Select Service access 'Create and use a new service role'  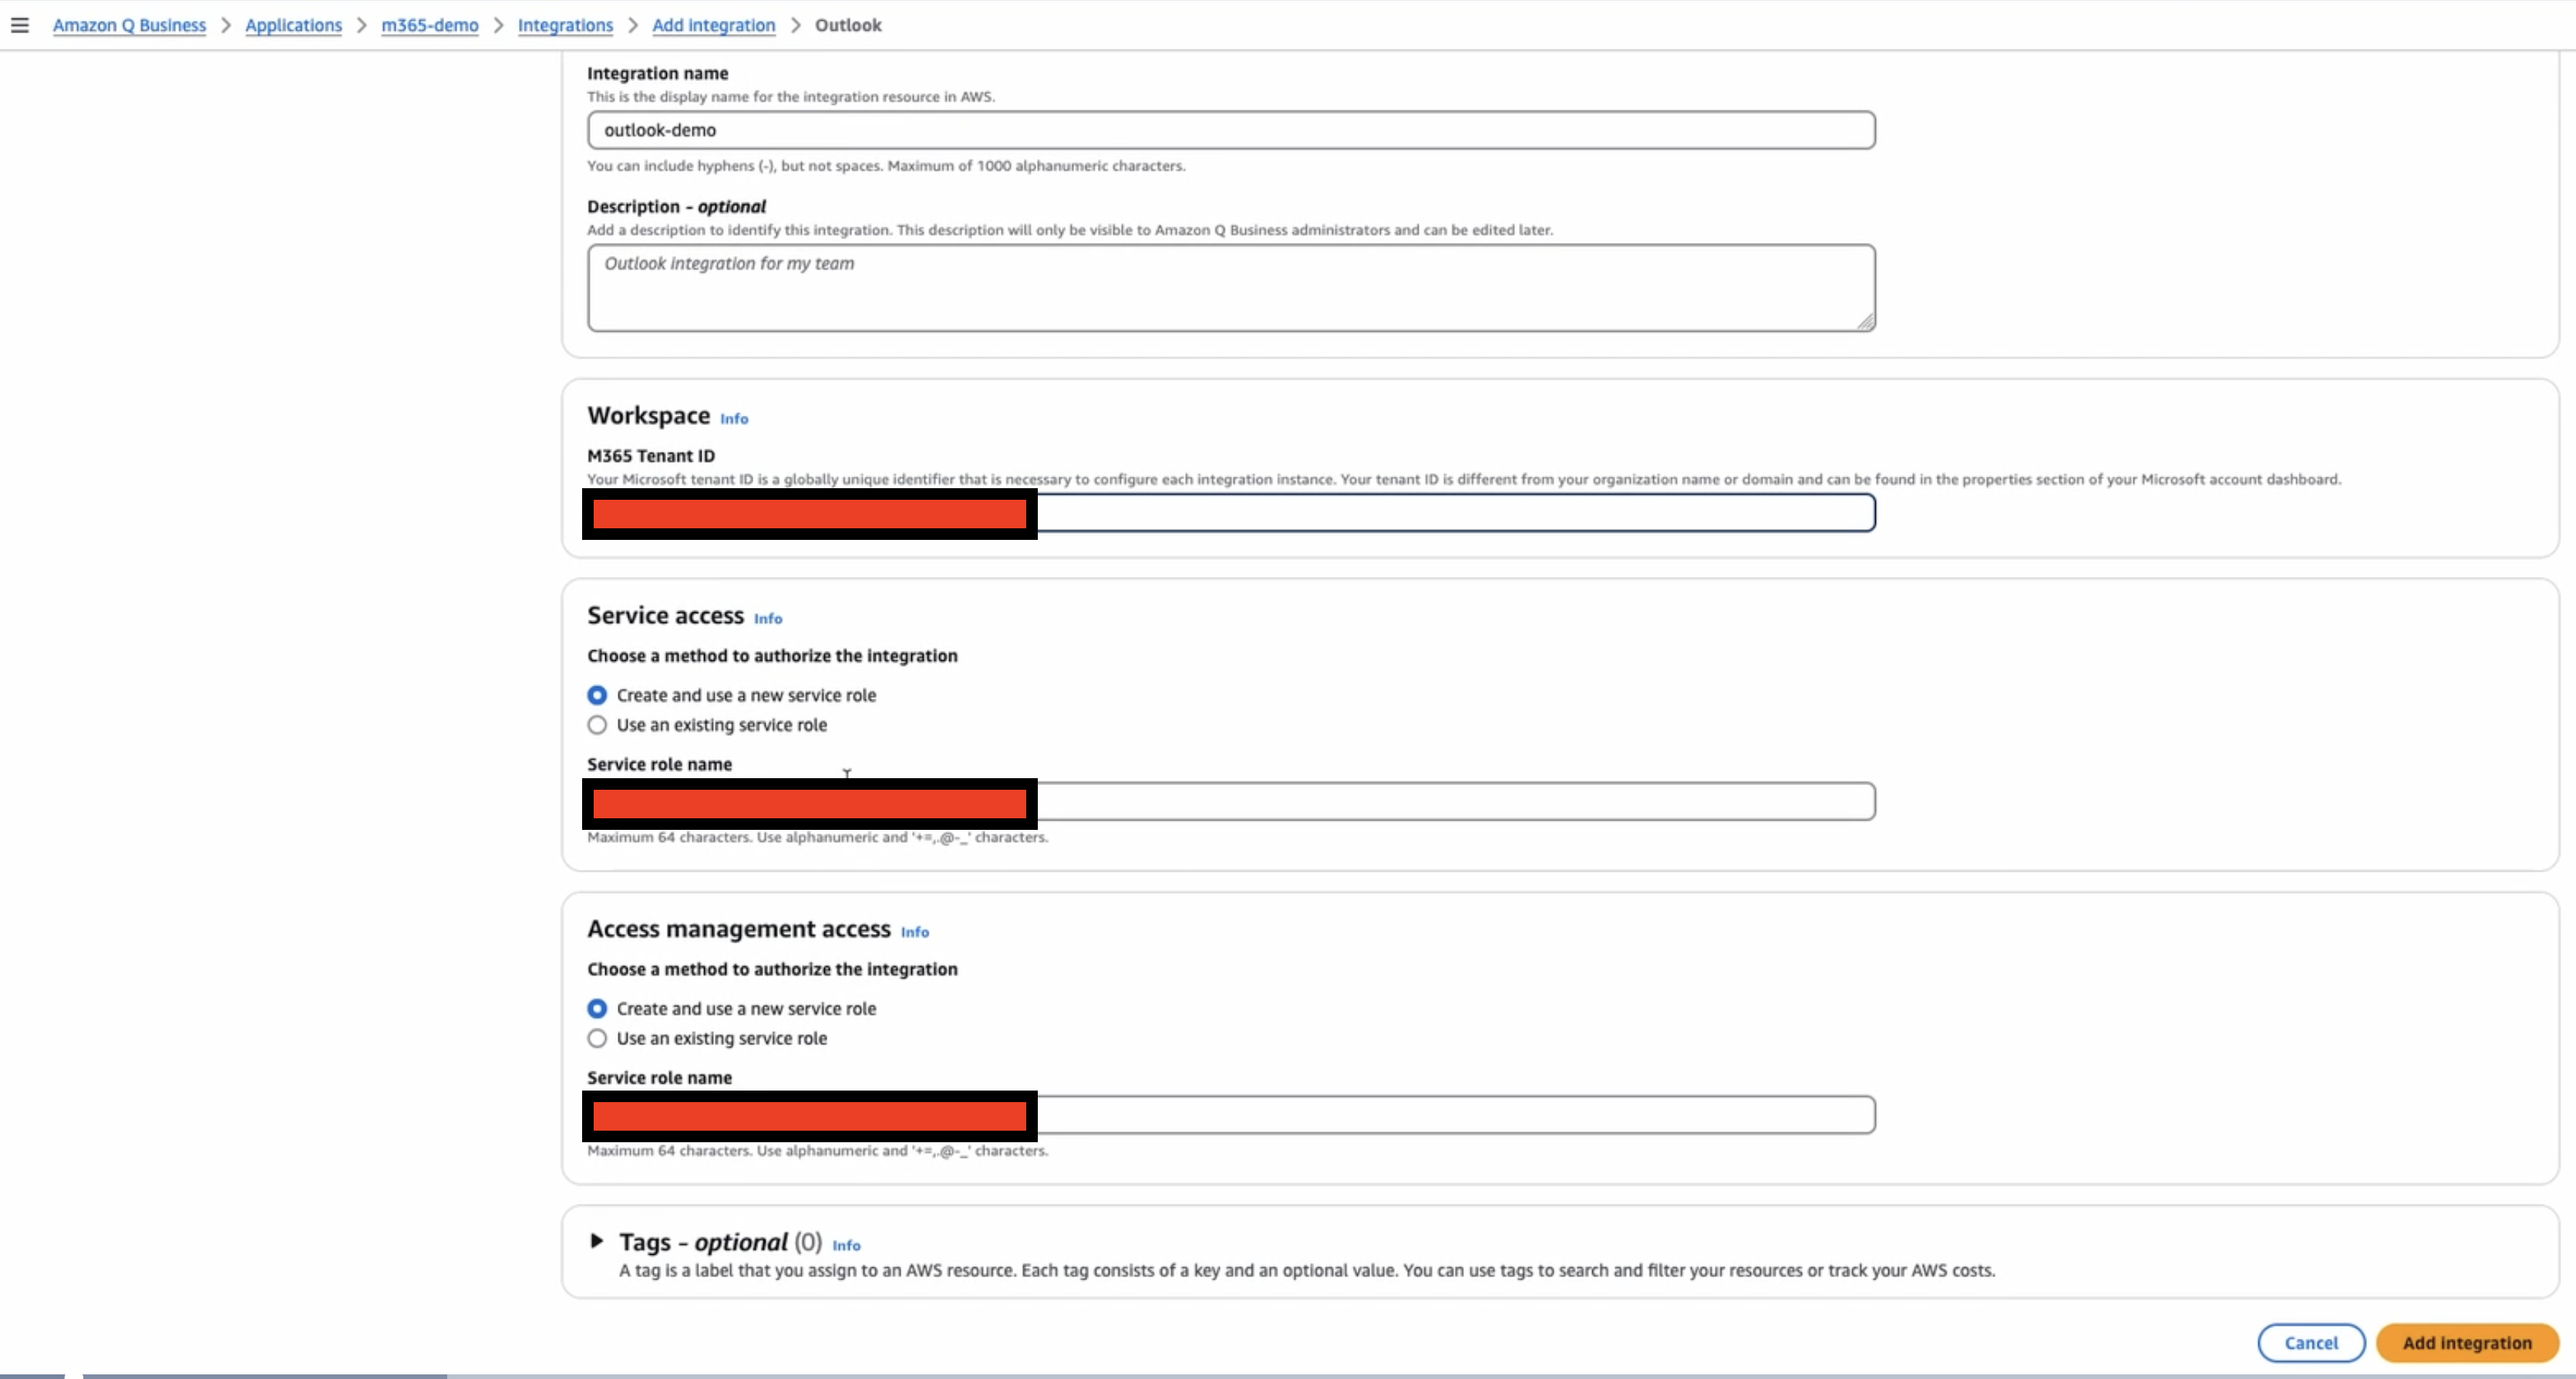(597, 695)
